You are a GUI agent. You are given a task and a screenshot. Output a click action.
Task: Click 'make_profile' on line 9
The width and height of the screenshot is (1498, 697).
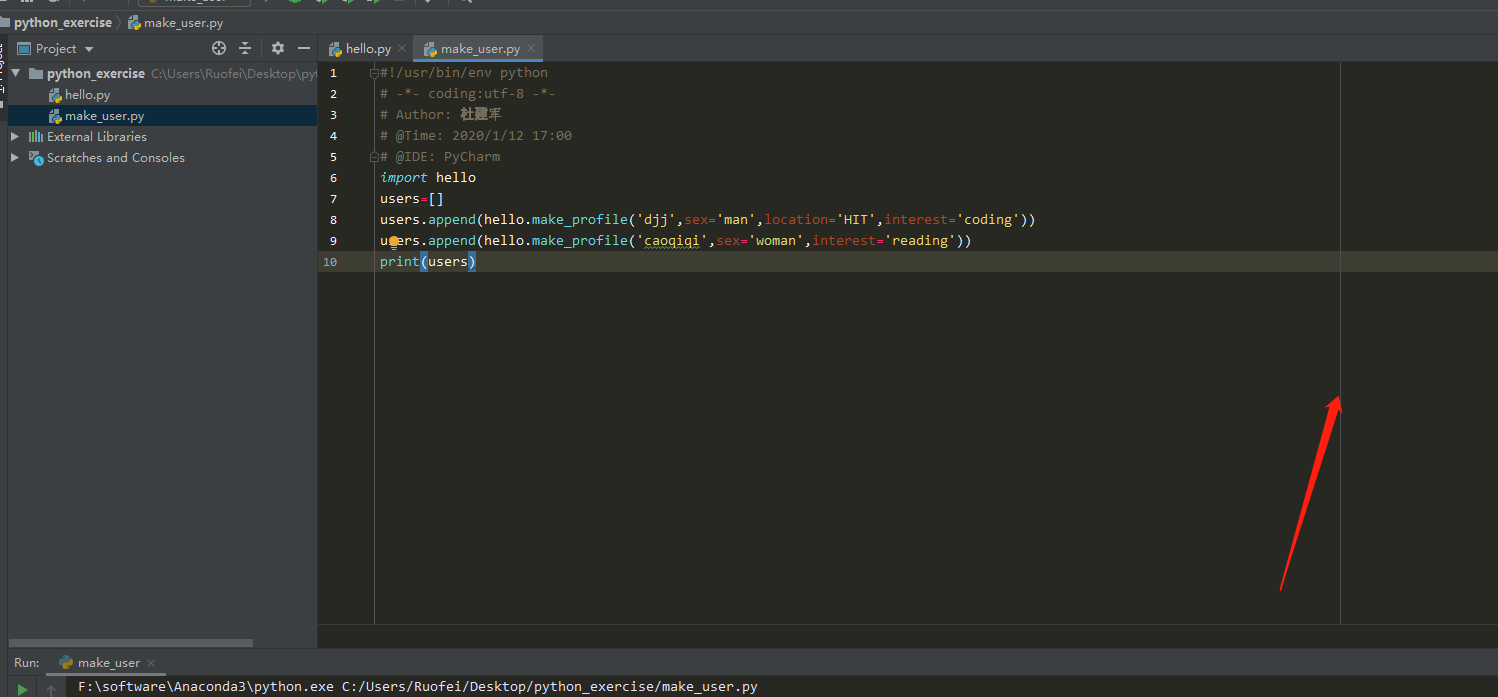coord(580,241)
